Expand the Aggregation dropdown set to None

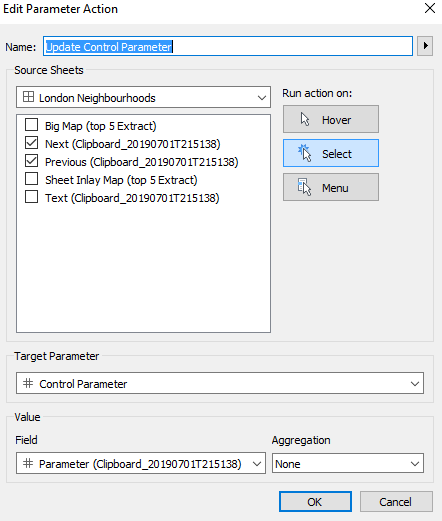point(348,463)
